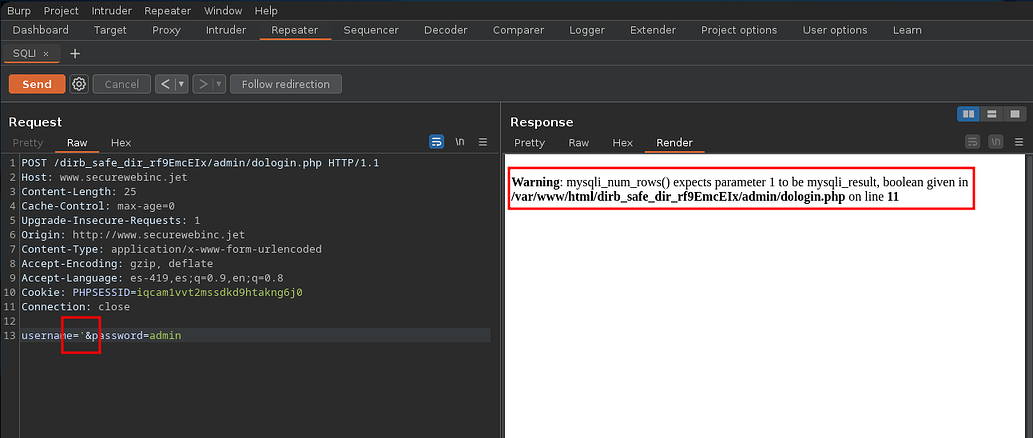The height and width of the screenshot is (438, 1033).
Task: Switch to top-bottom stacked layout view
Action: coord(991,114)
